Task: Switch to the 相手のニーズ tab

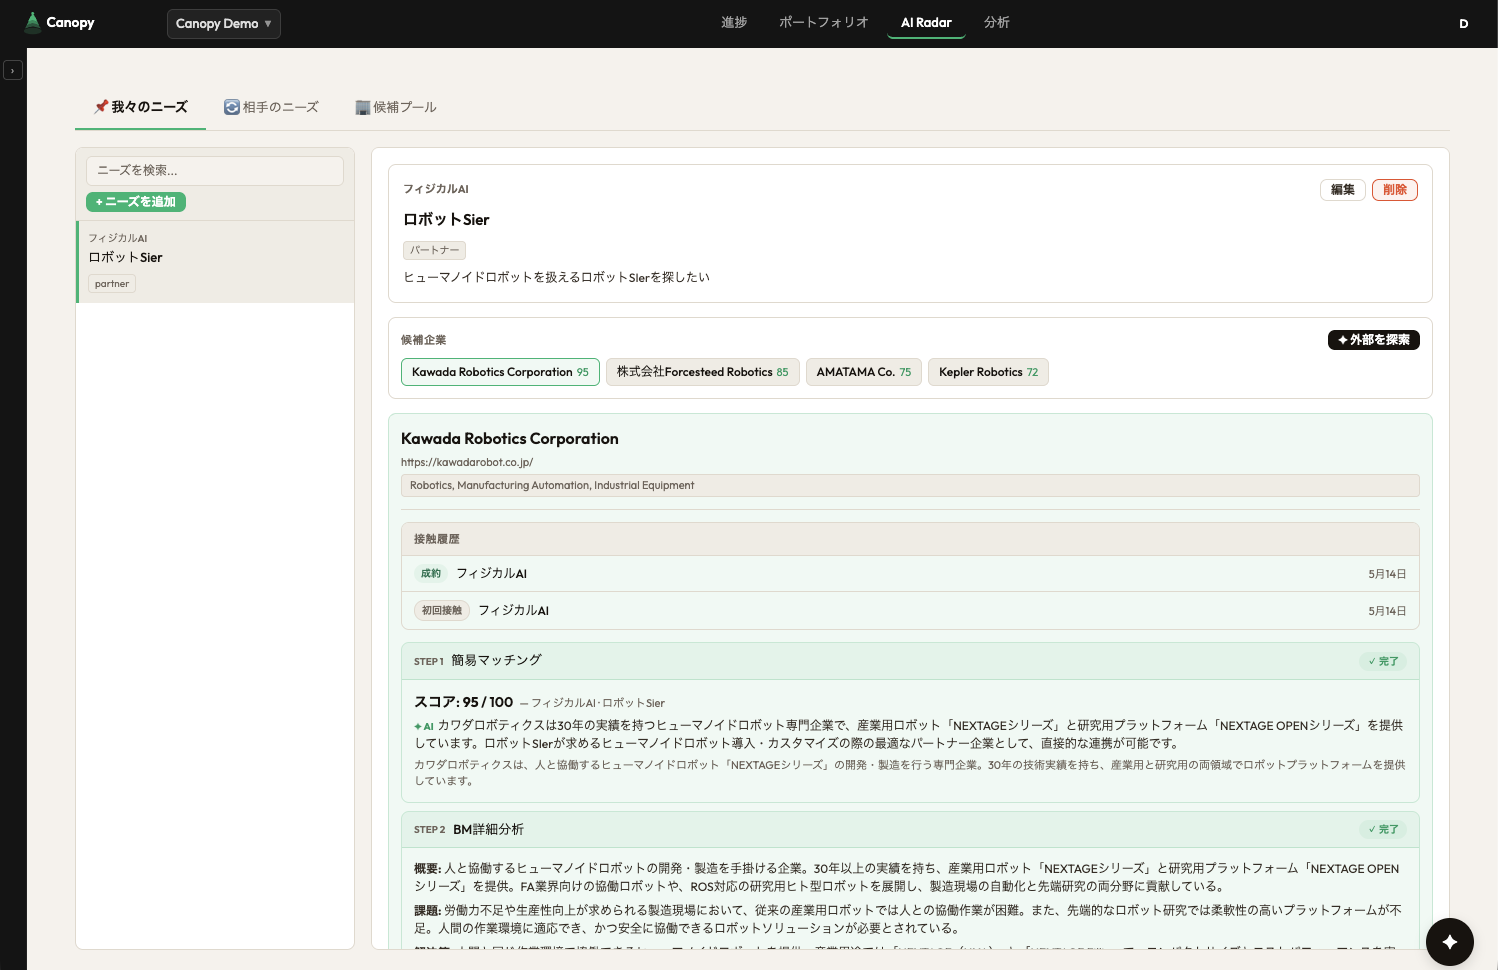Action: (271, 107)
